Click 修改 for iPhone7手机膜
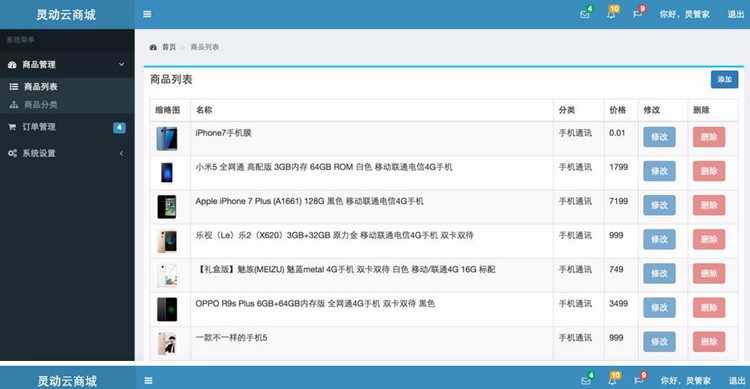This screenshot has height=389, width=750. tap(659, 137)
